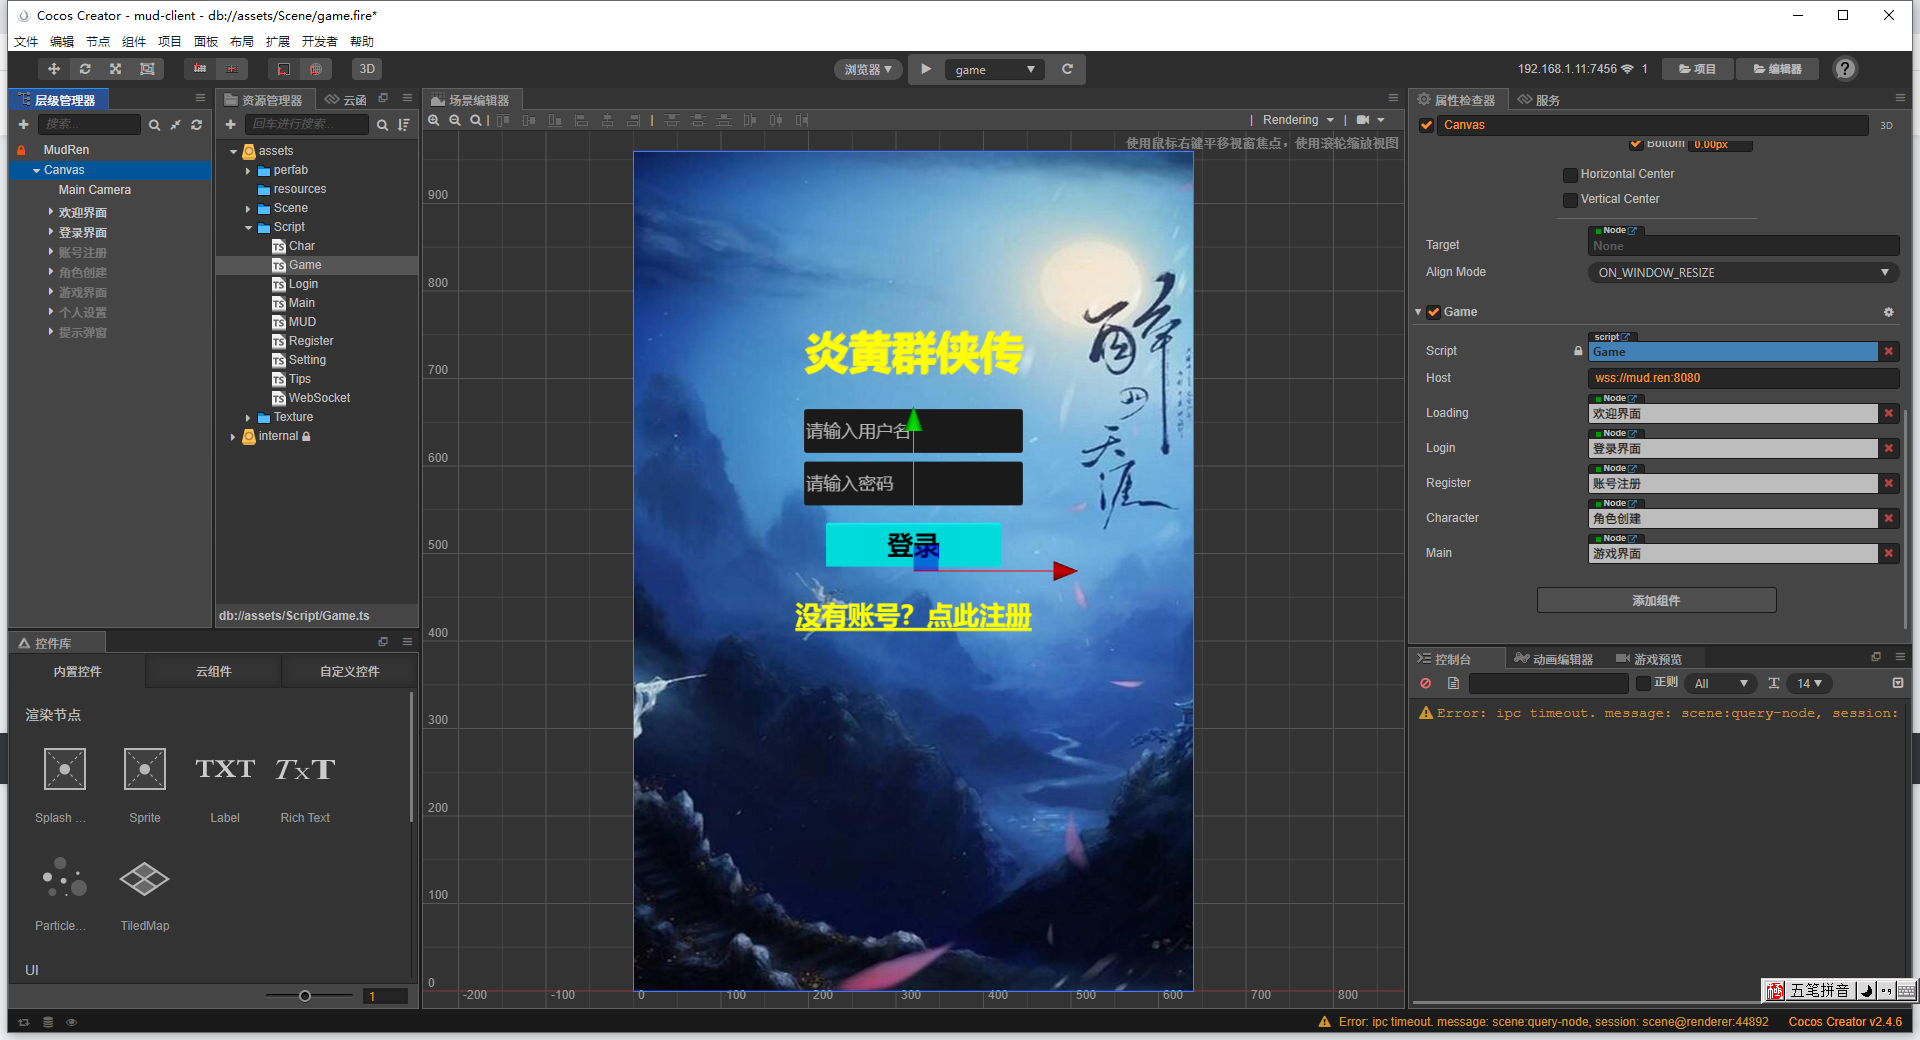The width and height of the screenshot is (1920, 1040).
Task: Open the scene editor panel menu
Action: click(x=1393, y=98)
